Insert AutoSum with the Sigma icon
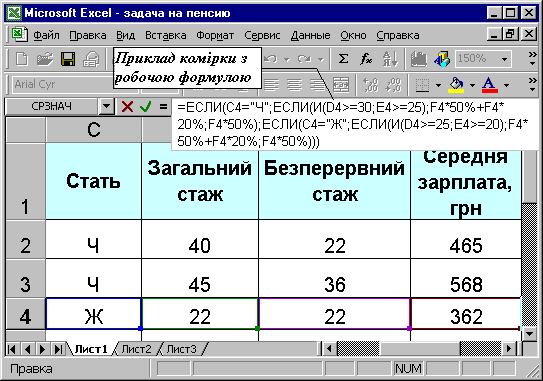Viewport: 543px width, 381px height. [343, 59]
